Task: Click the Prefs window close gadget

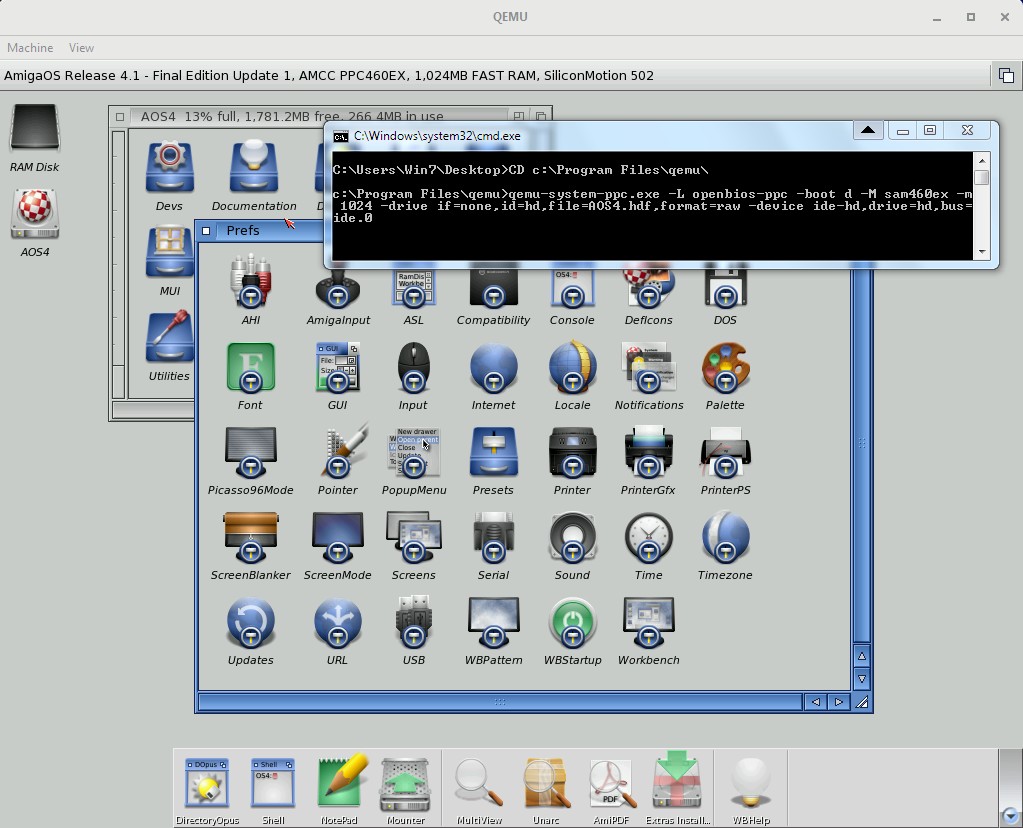Action: click(206, 231)
